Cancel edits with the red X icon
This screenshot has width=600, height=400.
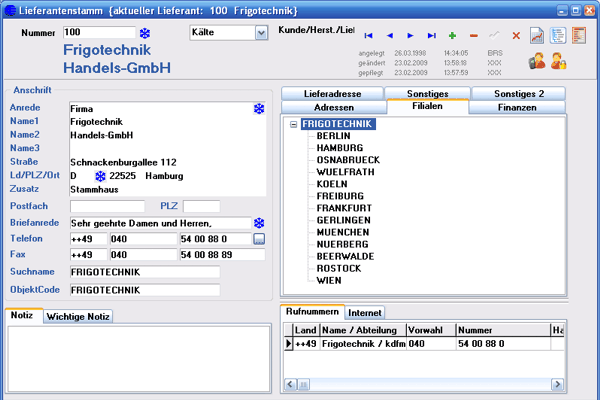coord(516,36)
